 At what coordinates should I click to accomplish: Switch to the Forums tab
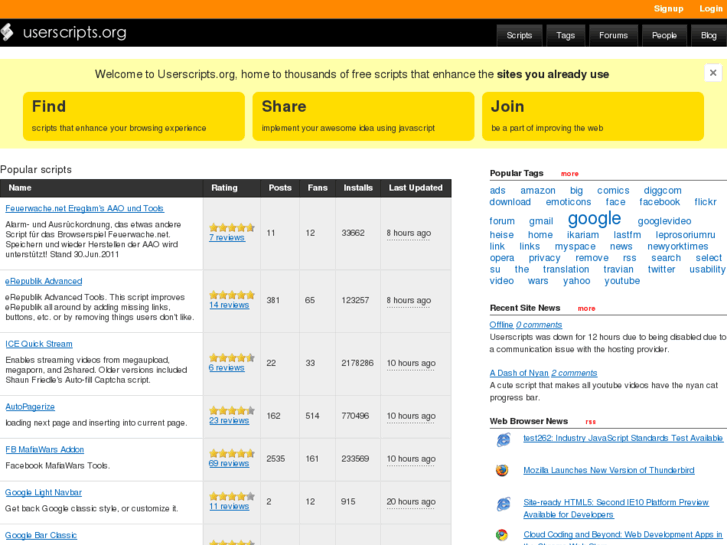click(613, 35)
